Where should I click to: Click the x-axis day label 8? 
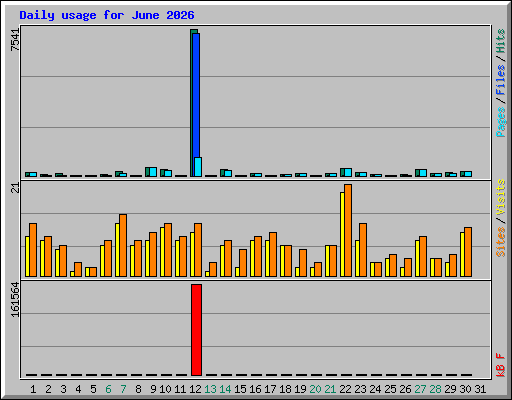click(138, 389)
